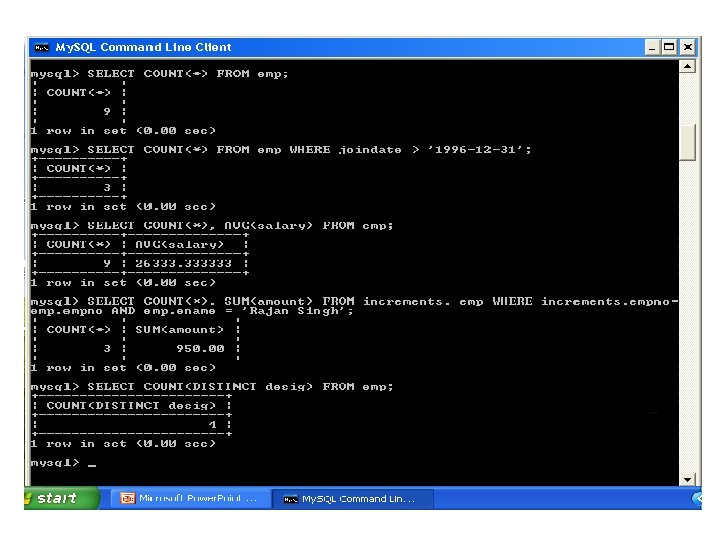
Task: Click the scrollbar down arrow
Action: pyautogui.click(x=687, y=479)
